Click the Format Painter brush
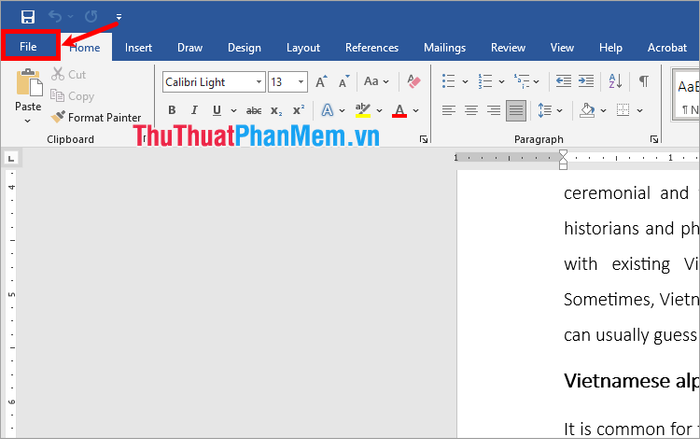700x439 pixels. tap(59, 117)
